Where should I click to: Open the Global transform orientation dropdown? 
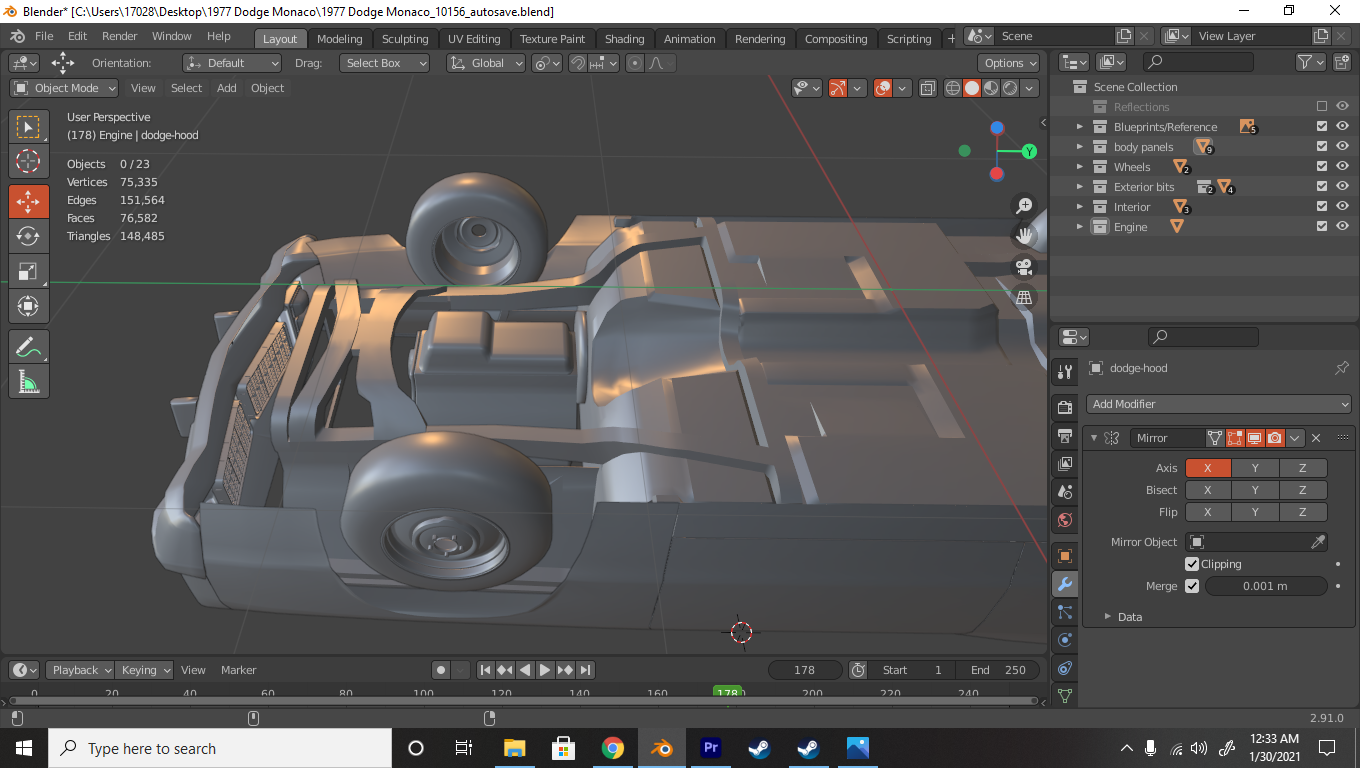pos(486,63)
